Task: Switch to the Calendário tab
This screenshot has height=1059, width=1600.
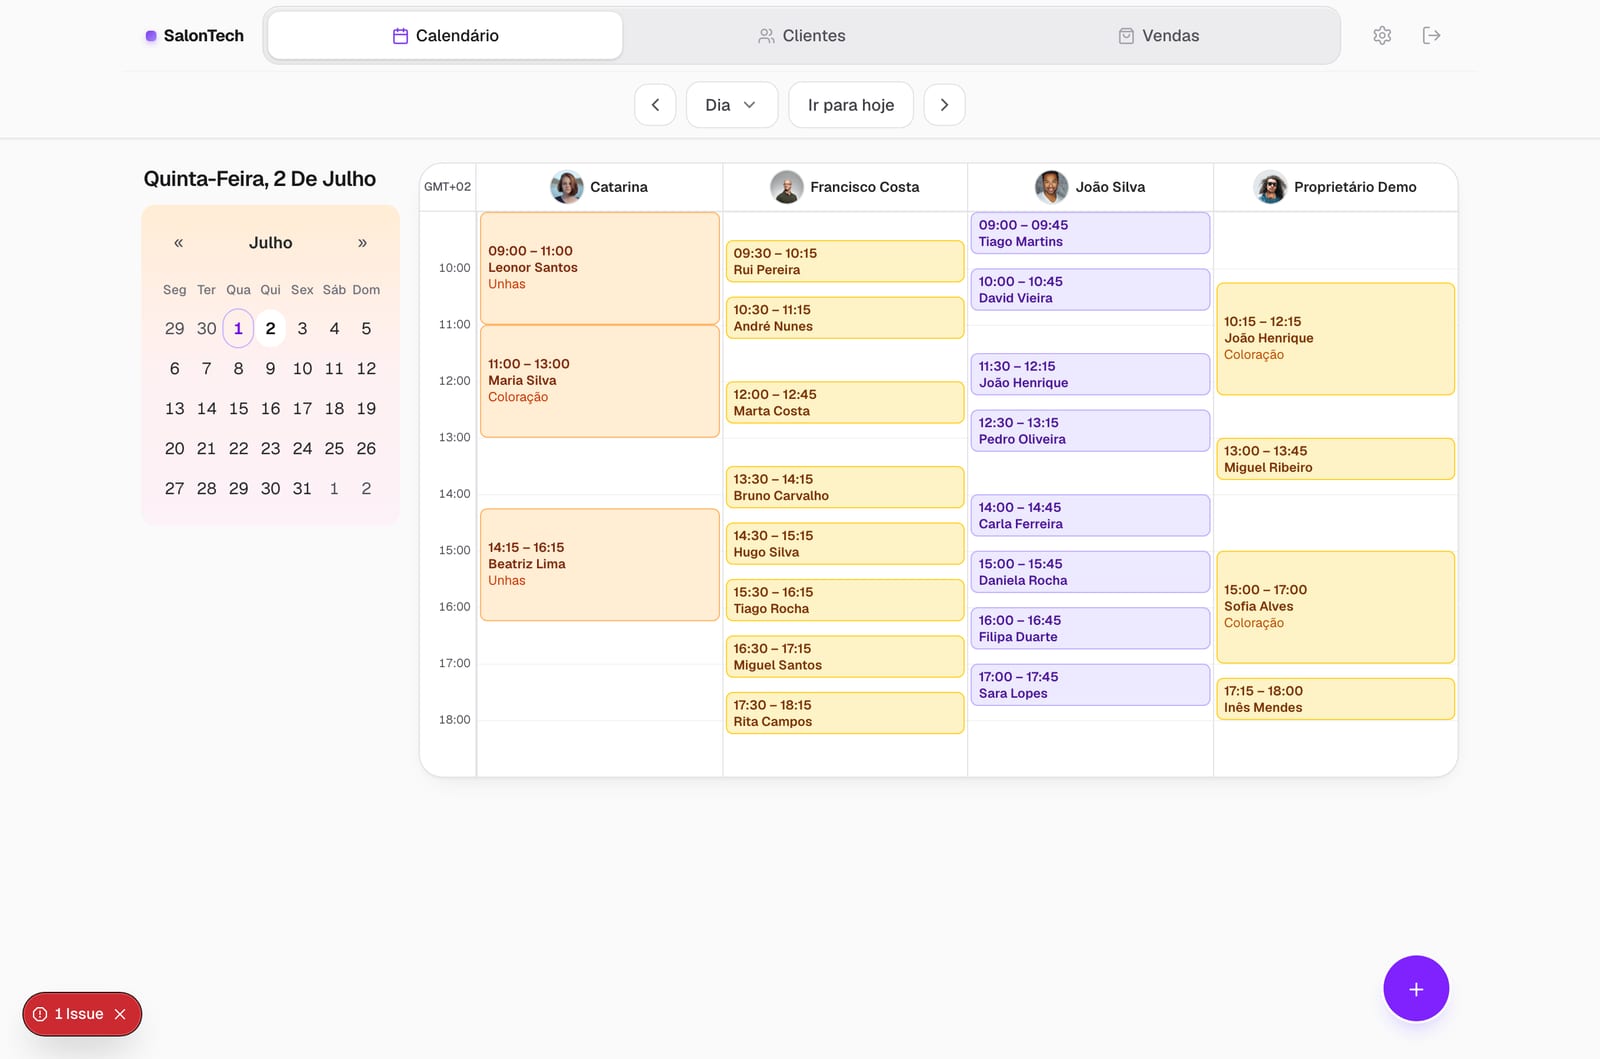Action: tap(445, 36)
